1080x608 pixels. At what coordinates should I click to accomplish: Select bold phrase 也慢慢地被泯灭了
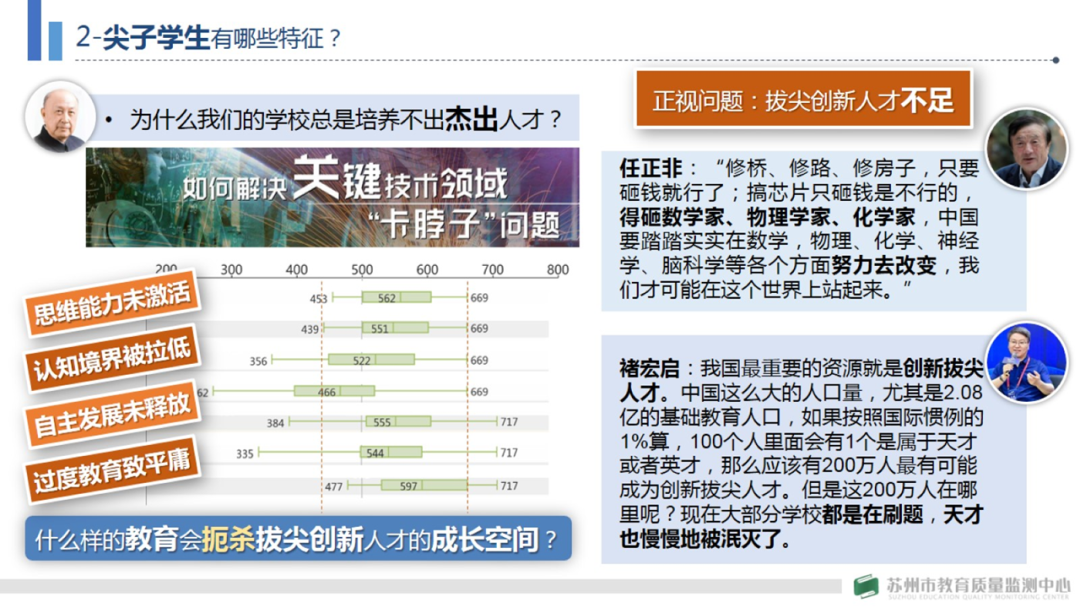click(700, 538)
